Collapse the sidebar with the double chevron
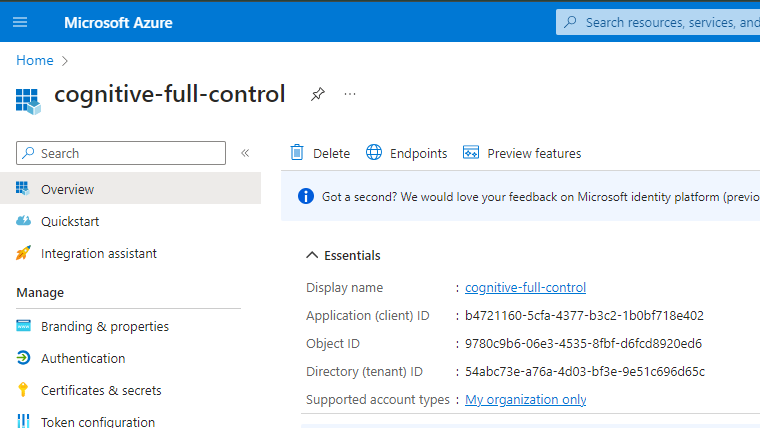 click(245, 153)
